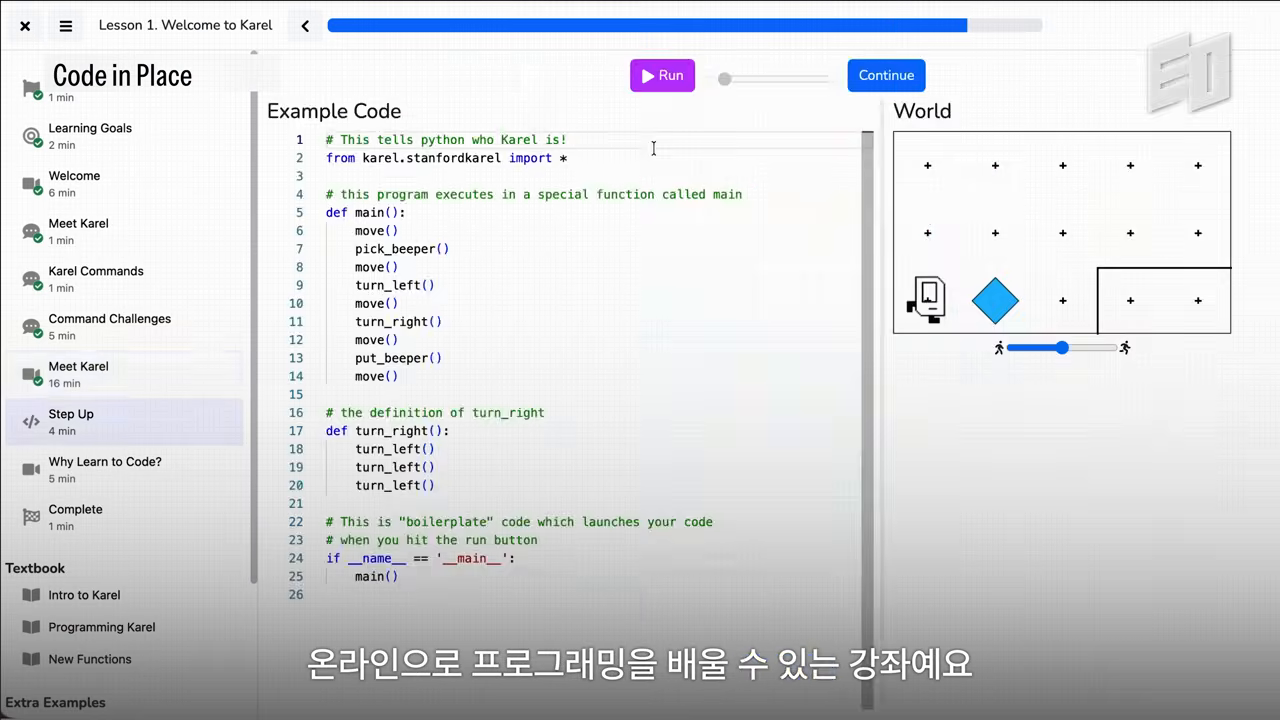Viewport: 1280px width, 720px height.
Task: Click the checkered flag icon beside Complete
Action: [x=32, y=517]
